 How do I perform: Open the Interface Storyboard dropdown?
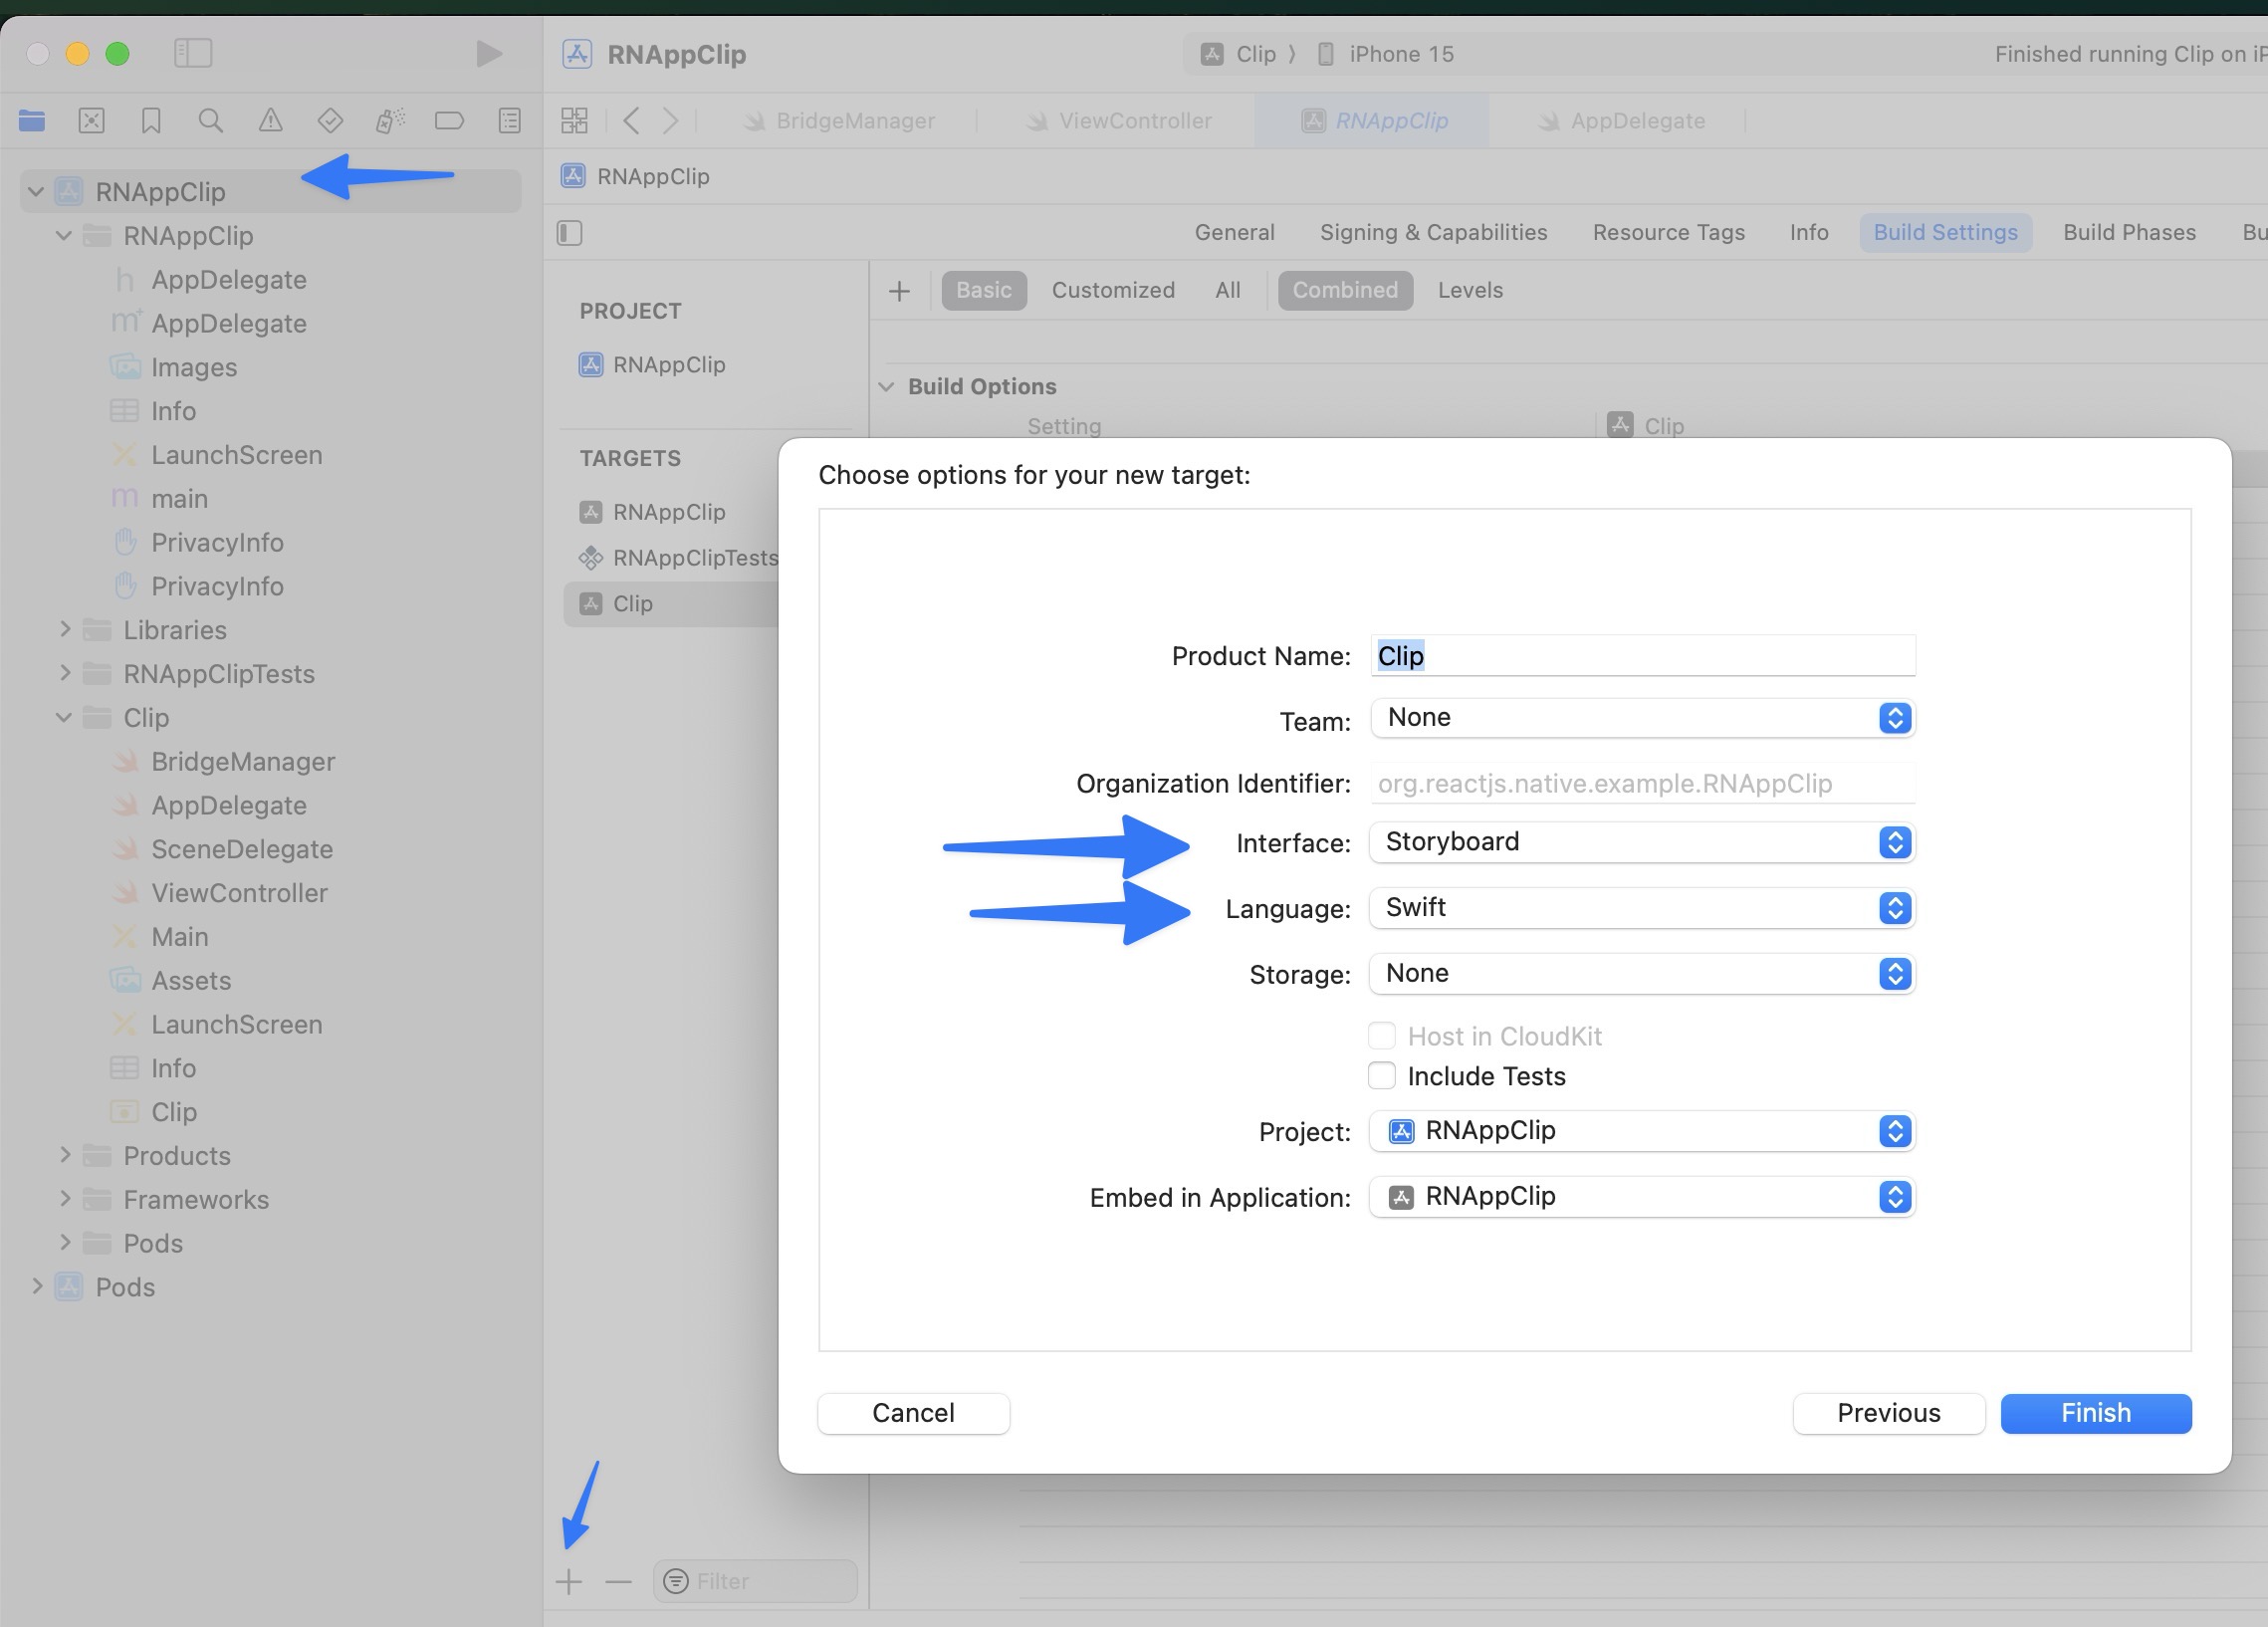coord(1642,842)
